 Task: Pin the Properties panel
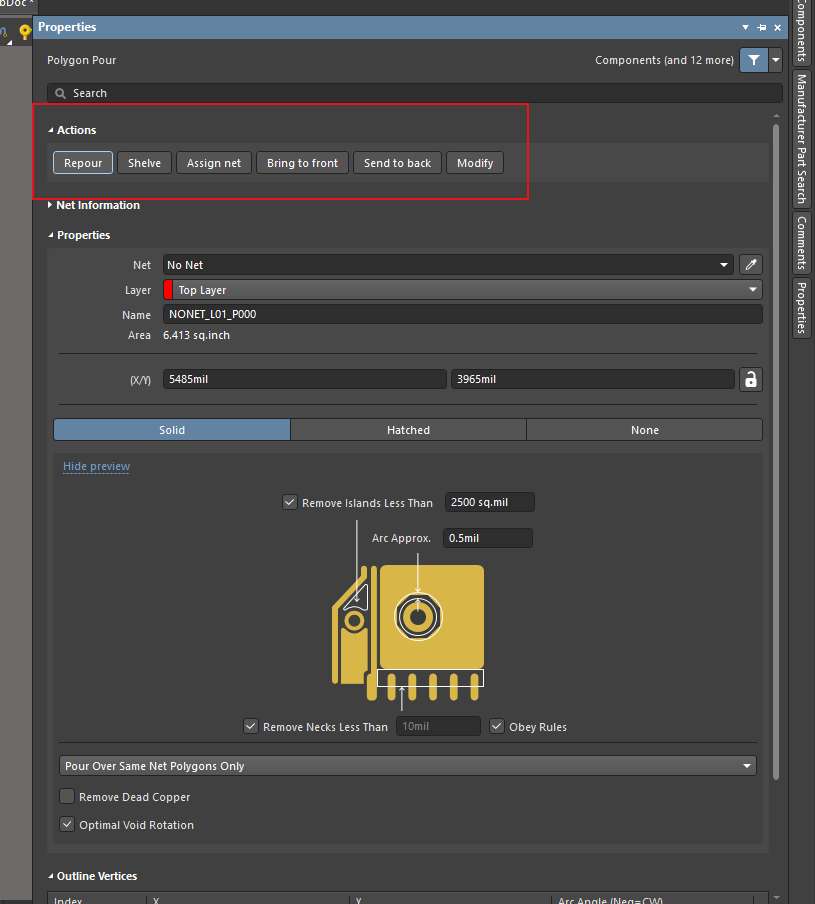pos(761,27)
